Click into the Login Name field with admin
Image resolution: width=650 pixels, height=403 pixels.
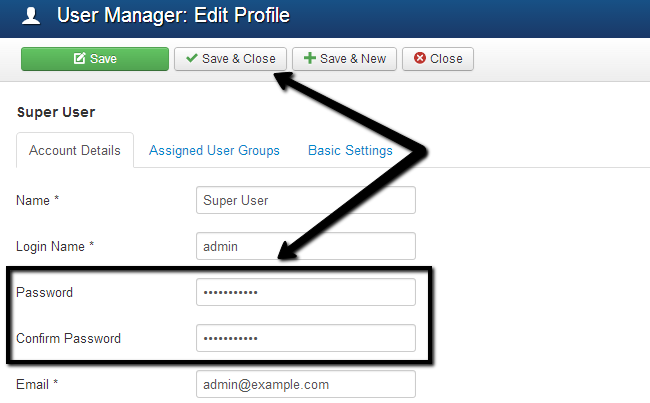pyautogui.click(x=305, y=246)
